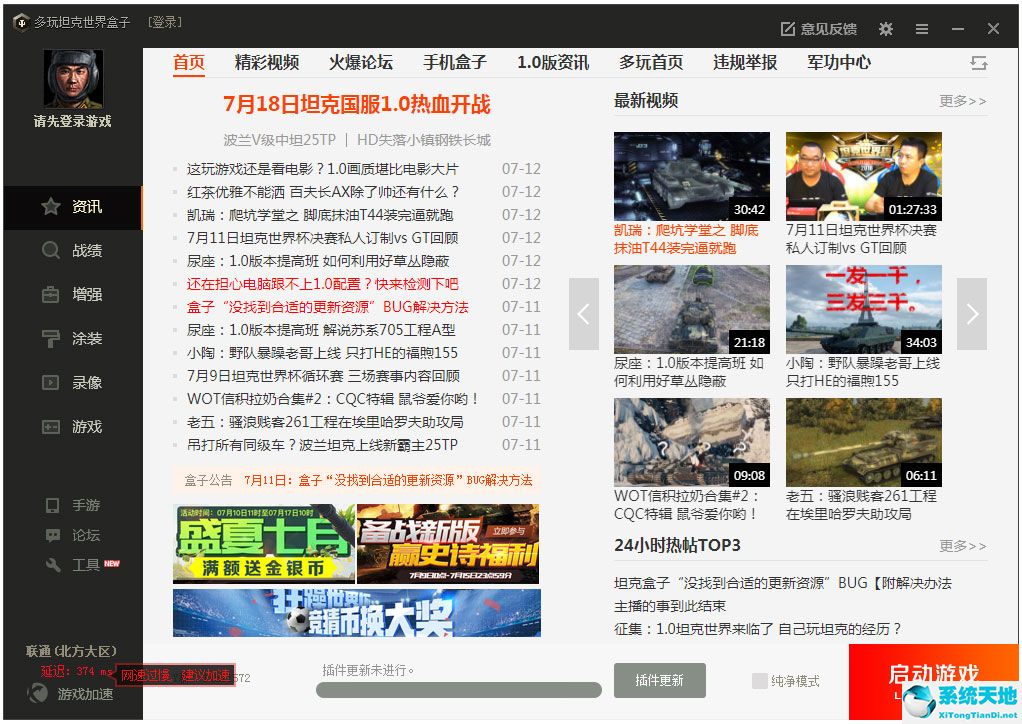1022x724 pixels.
Task: Click the red 启动游戏 button
Action: coord(933,681)
